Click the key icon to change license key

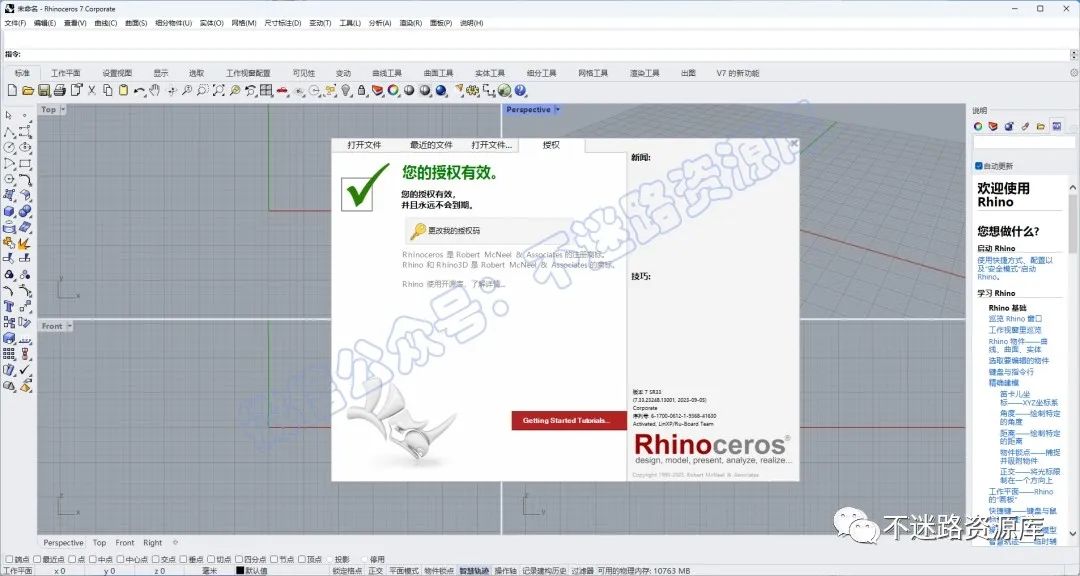[x=417, y=231]
